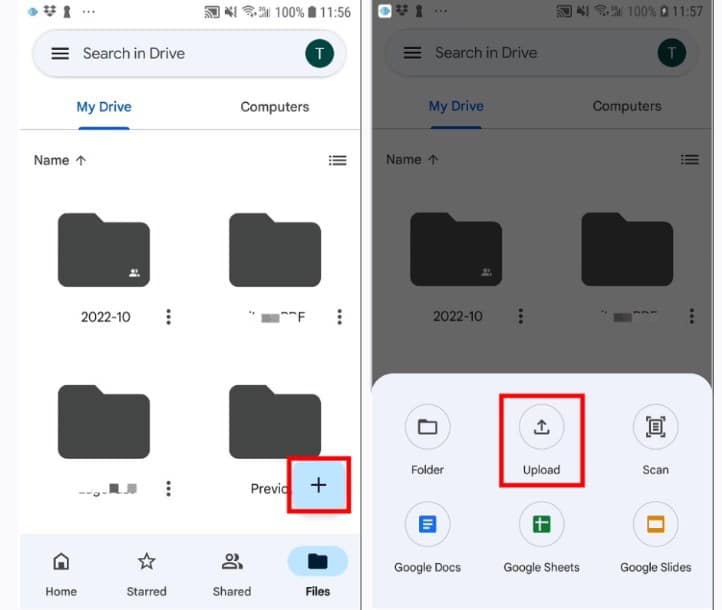Tap My Drive tab in right screen

coord(456,106)
